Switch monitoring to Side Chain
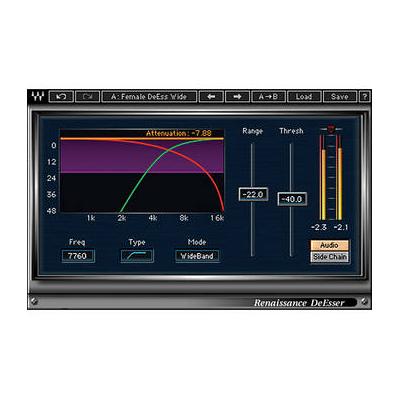Screen dimensions: 400x400 (x=330, y=257)
